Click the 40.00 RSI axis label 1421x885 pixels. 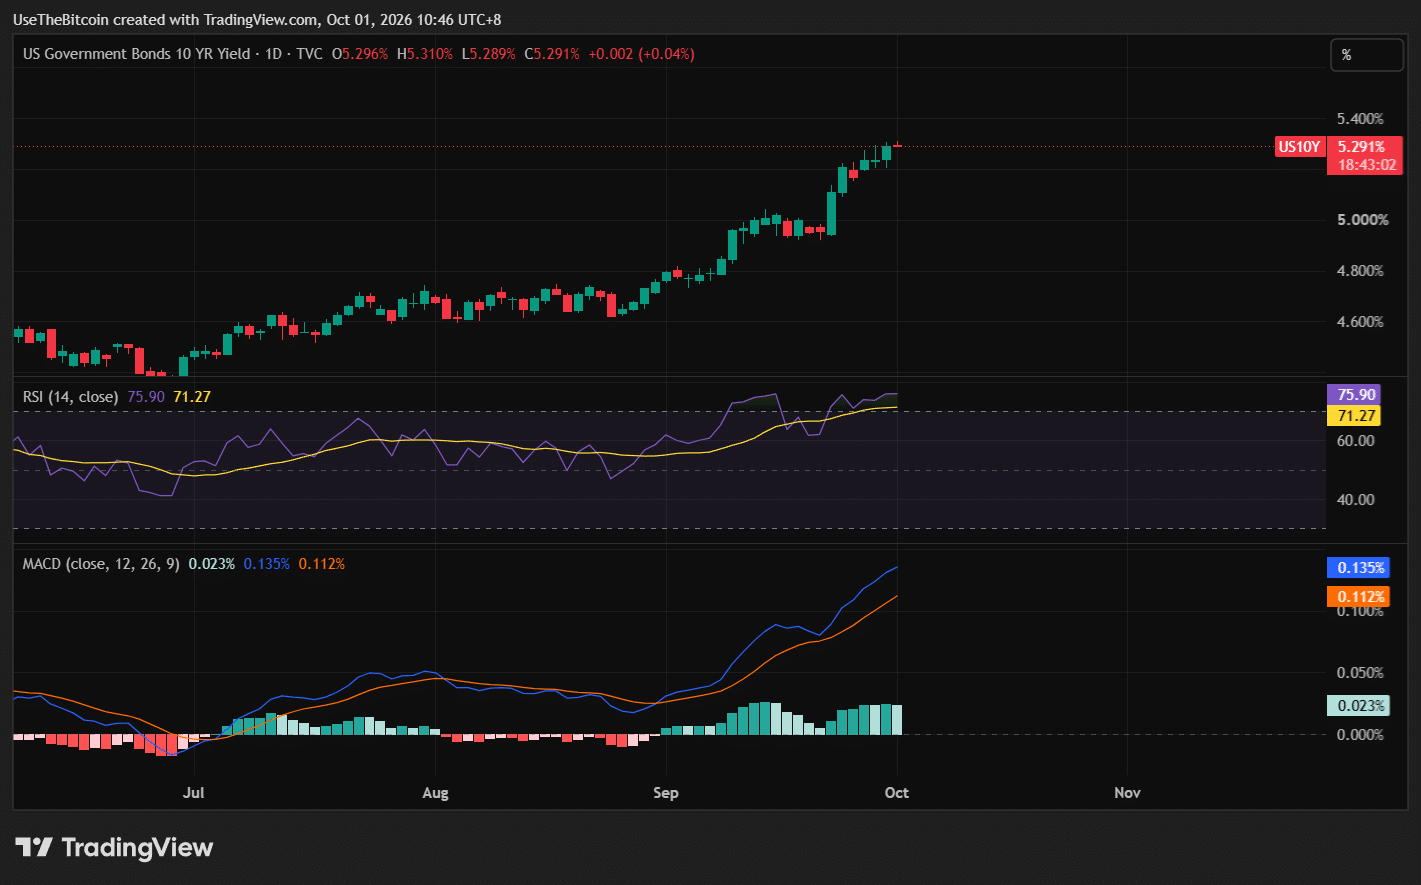[x=1356, y=500]
